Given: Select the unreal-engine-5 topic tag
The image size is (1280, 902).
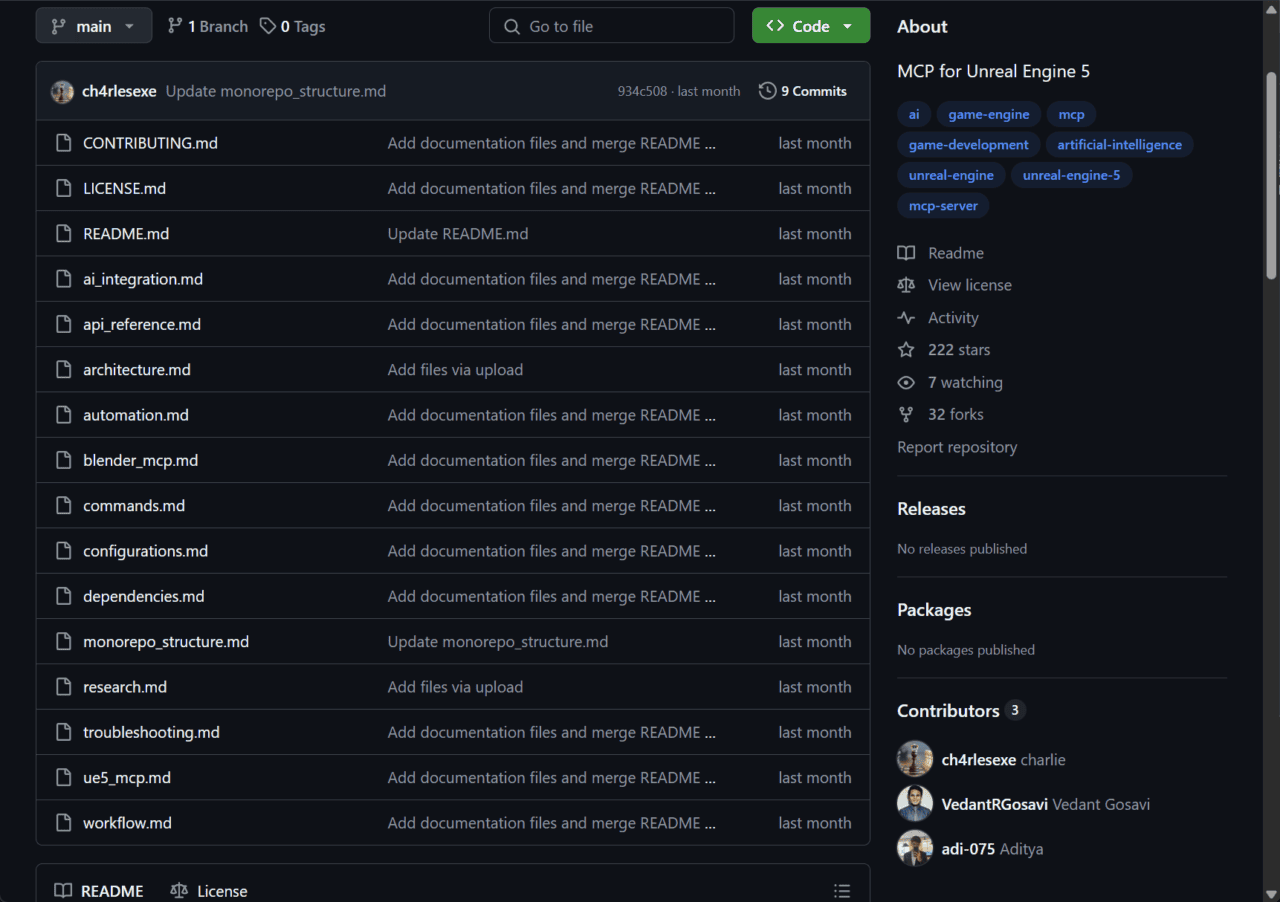Looking at the screenshot, I should pyautogui.click(x=1072, y=175).
